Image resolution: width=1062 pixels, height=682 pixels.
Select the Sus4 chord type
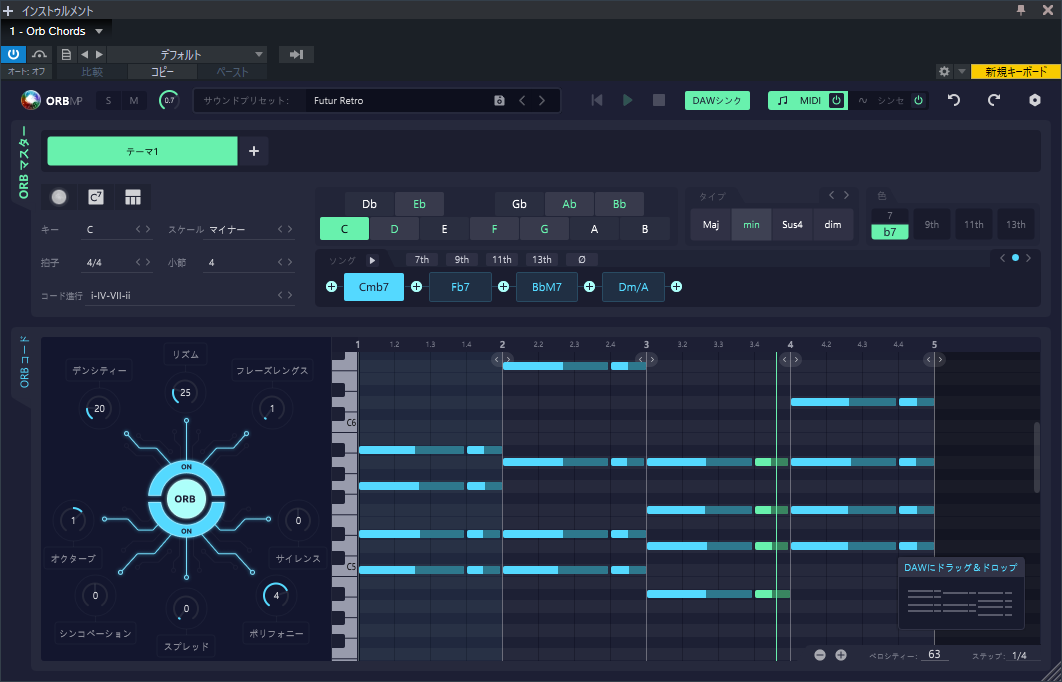tap(792, 225)
